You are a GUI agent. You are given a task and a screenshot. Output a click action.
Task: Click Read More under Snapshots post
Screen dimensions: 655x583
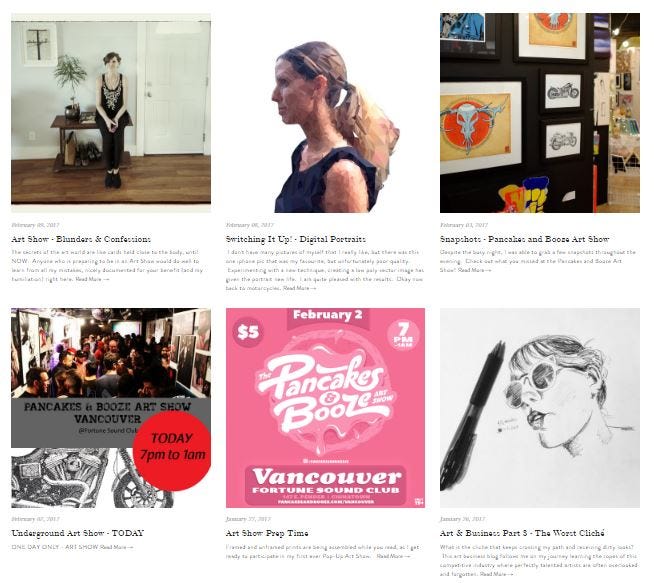point(475,270)
